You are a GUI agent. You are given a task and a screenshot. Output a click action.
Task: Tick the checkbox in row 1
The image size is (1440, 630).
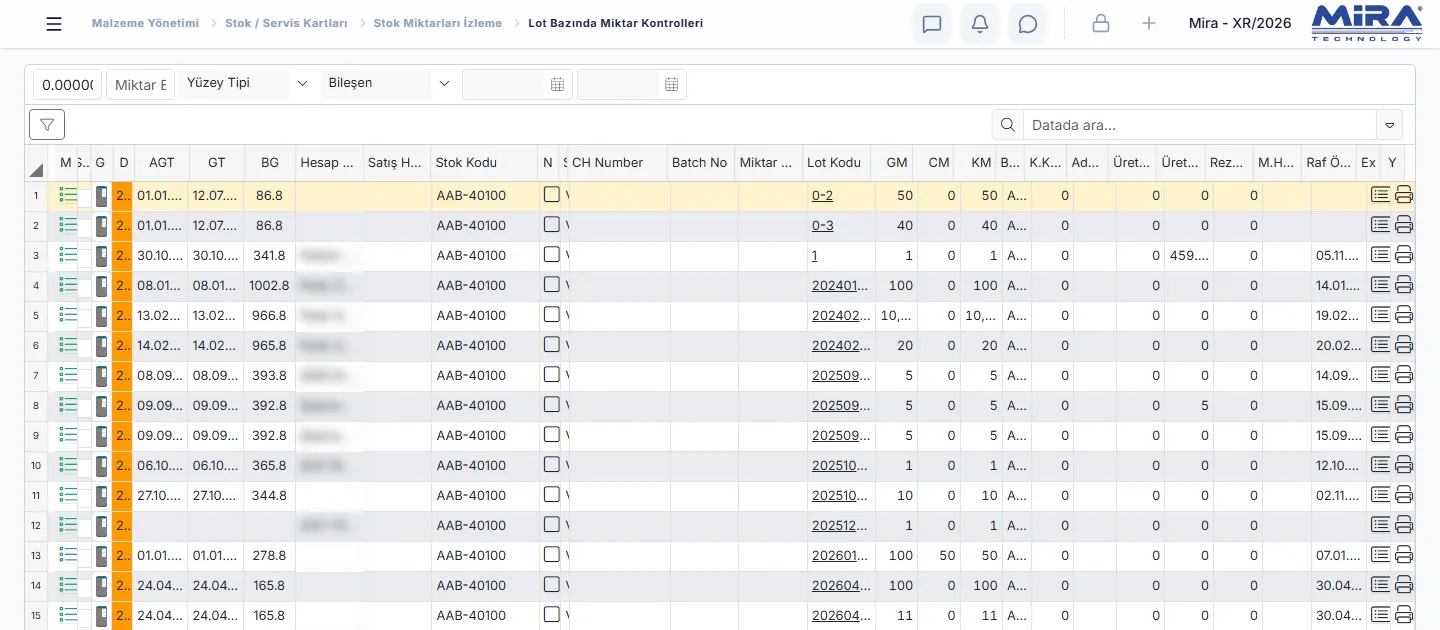click(x=552, y=195)
